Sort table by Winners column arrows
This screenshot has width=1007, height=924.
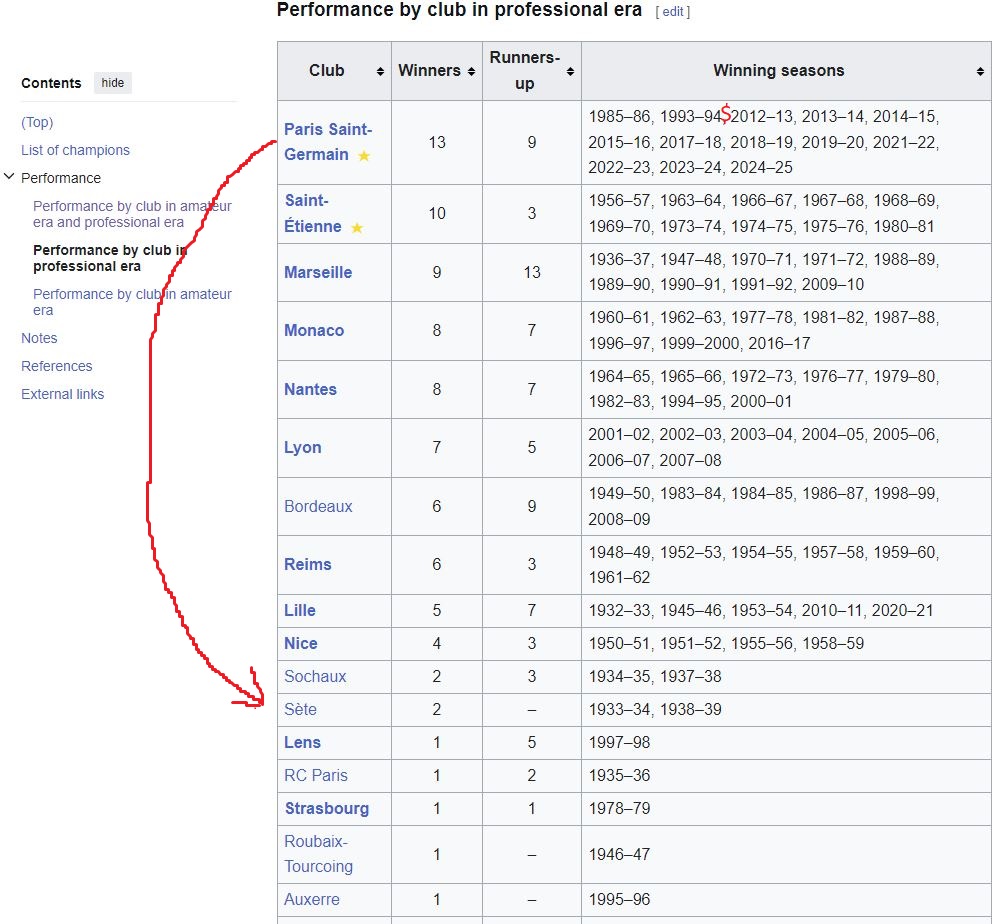471,71
